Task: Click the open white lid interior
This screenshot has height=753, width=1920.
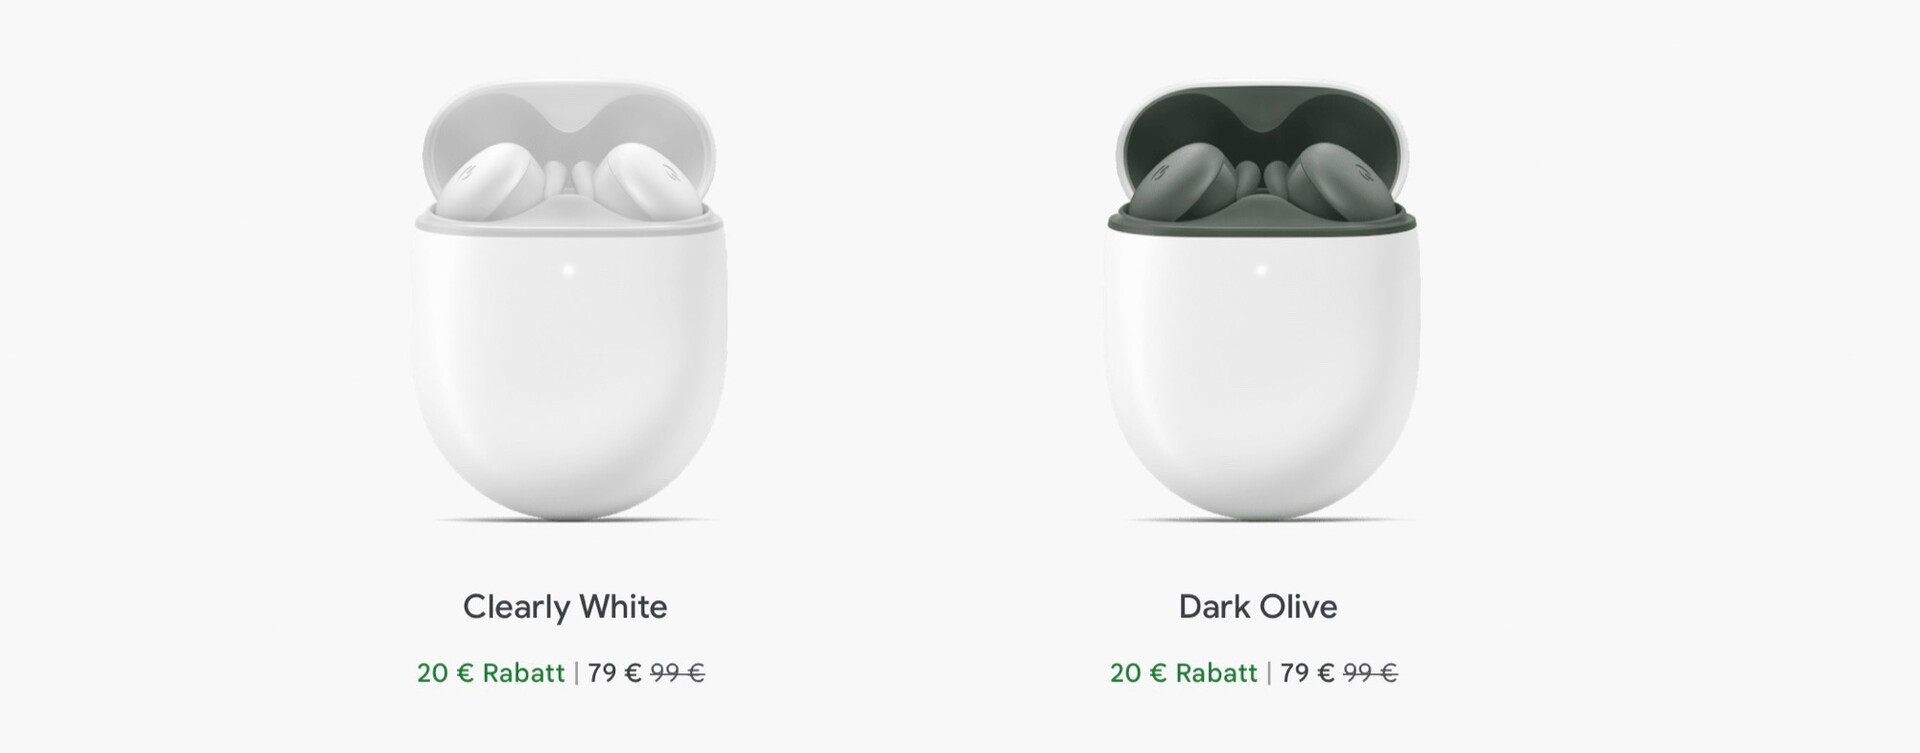Action: (568, 118)
